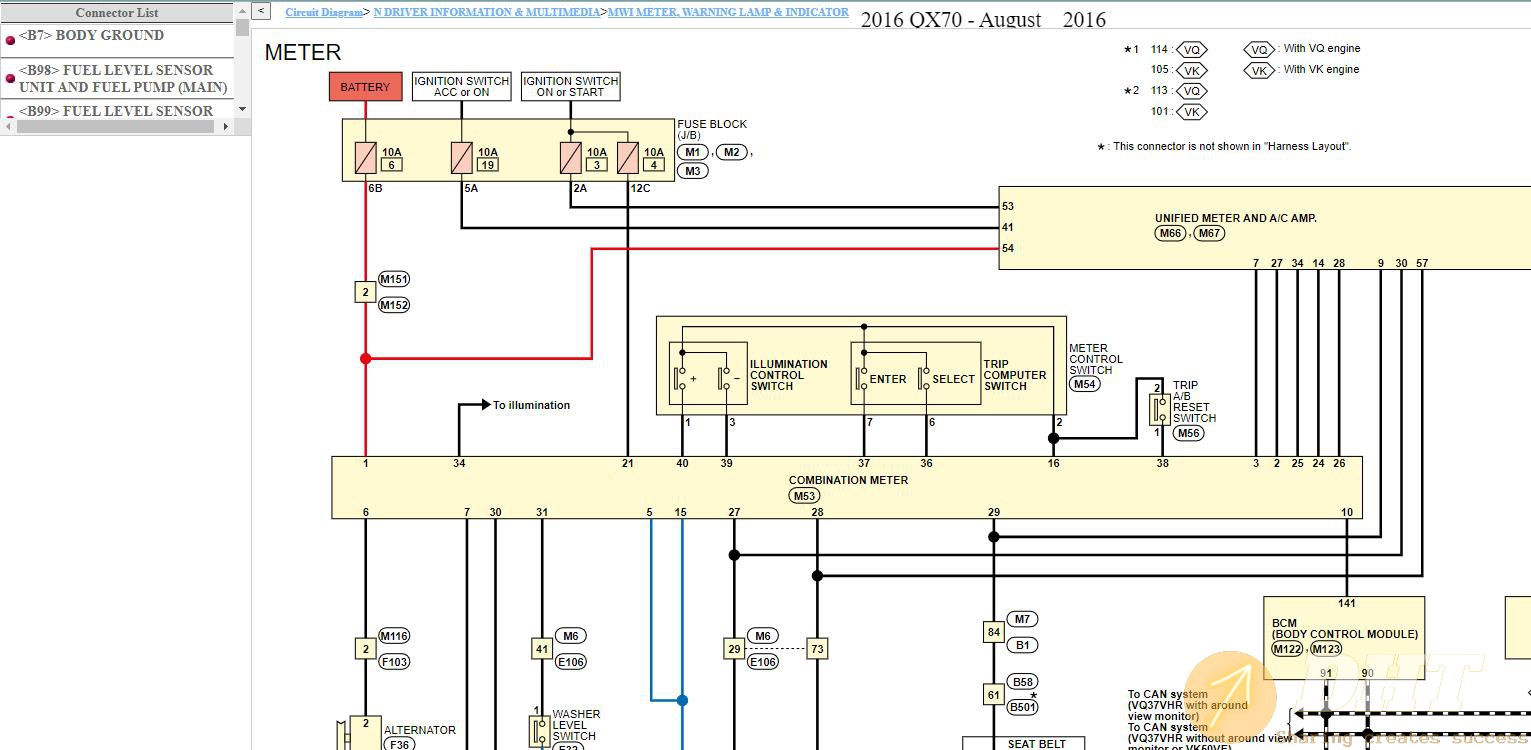Open the B501 connector label
This screenshot has height=750, width=1531.
point(1022,707)
